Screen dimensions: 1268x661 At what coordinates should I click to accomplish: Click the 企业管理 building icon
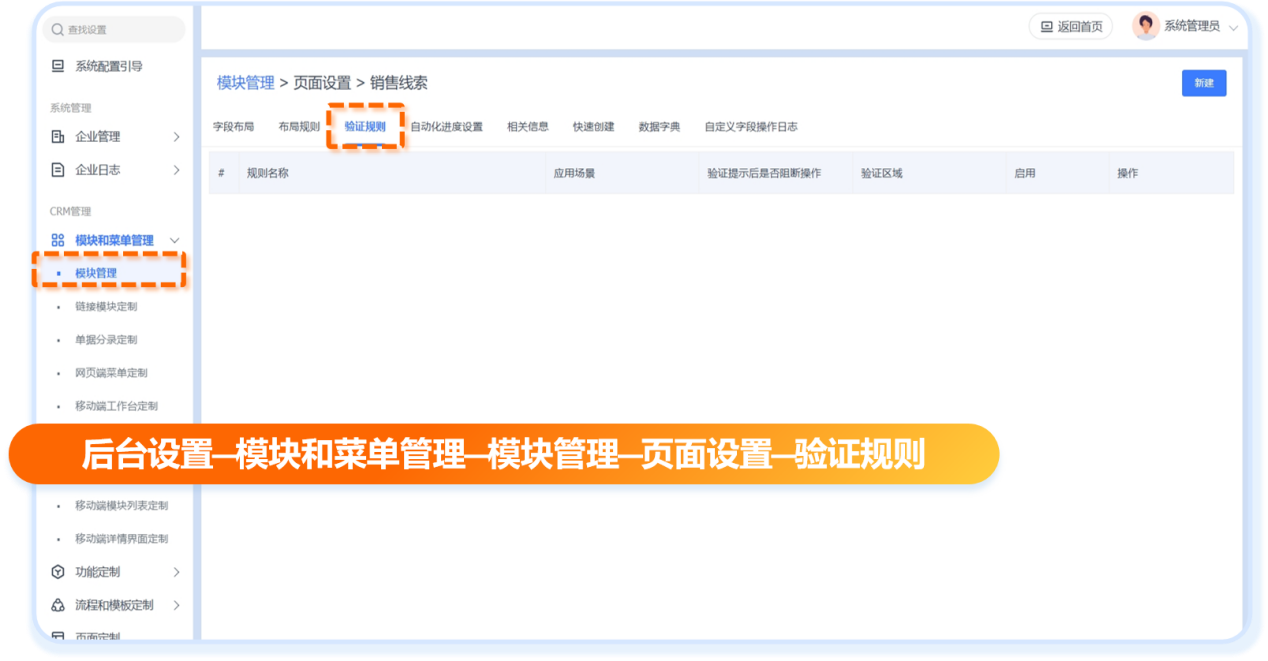(x=58, y=137)
